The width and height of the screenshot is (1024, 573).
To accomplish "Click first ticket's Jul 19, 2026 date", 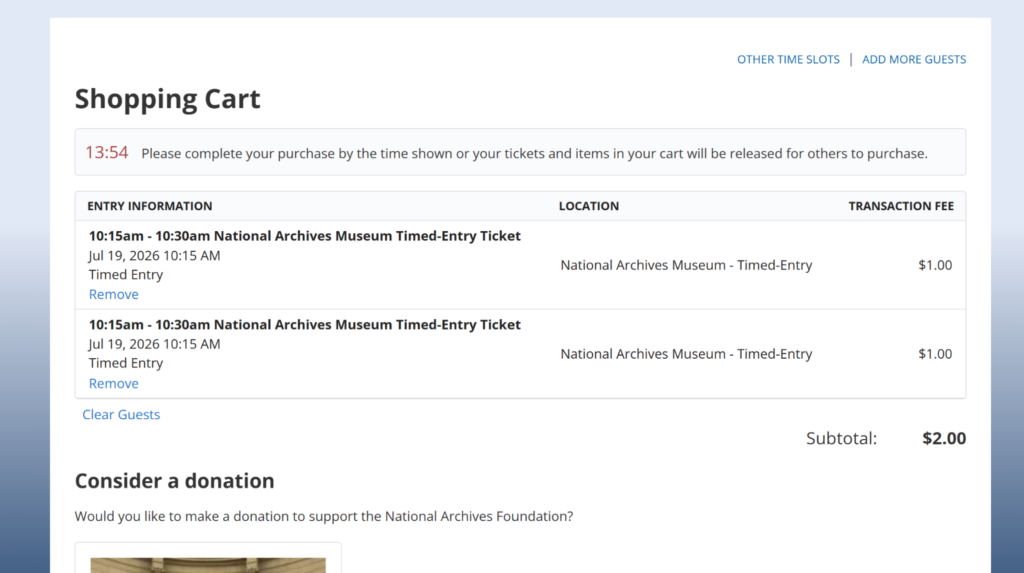I will 154,255.
